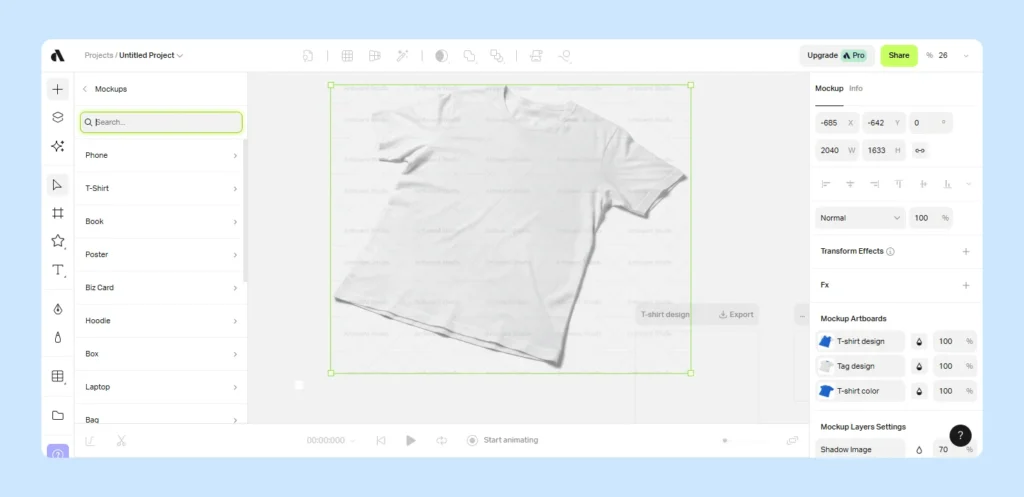Click the help question mark button
This screenshot has height=497, width=1024.
coord(959,435)
